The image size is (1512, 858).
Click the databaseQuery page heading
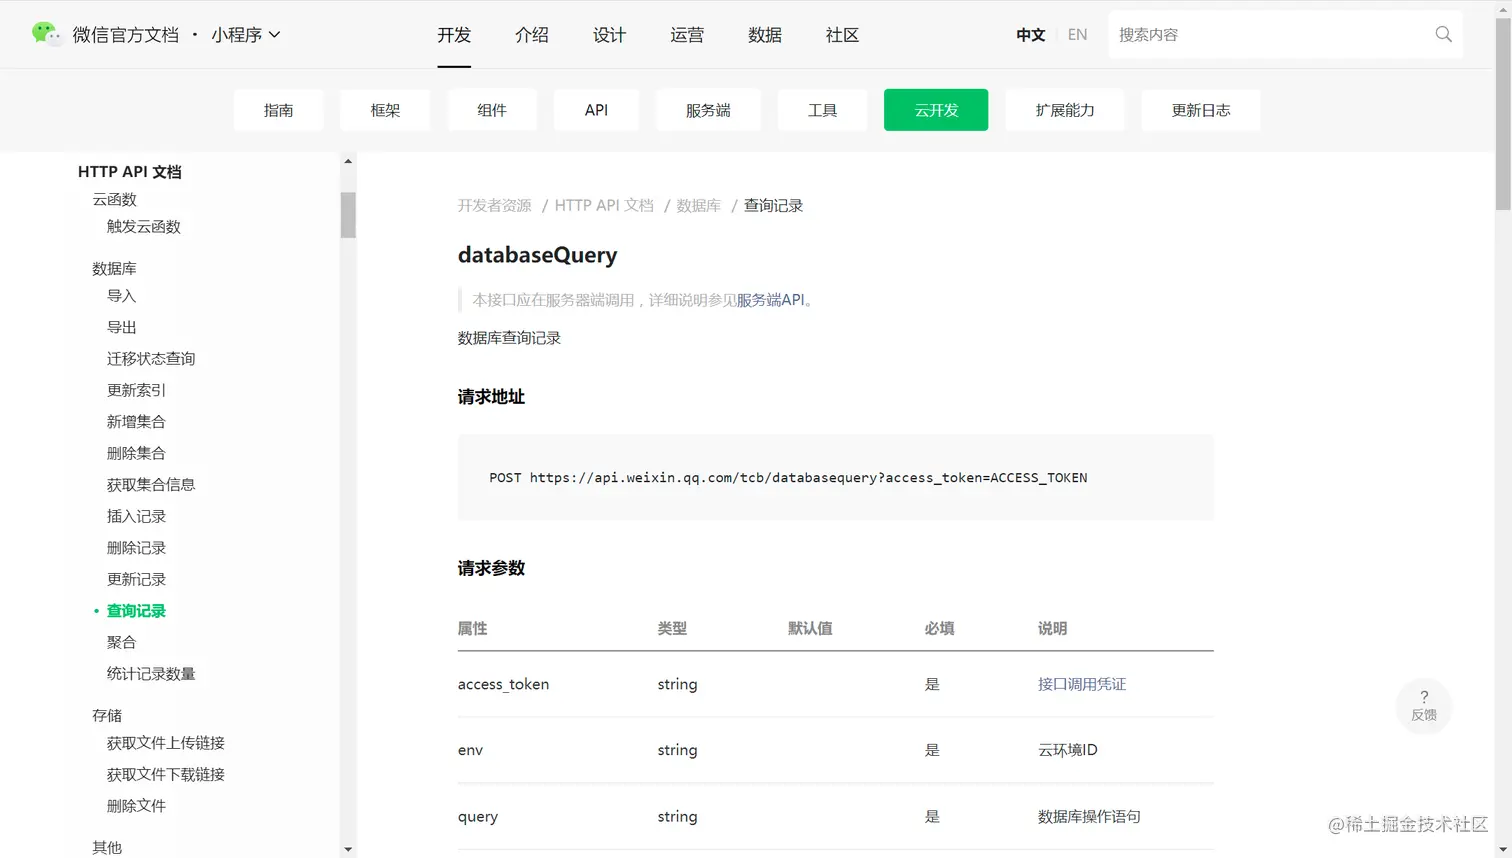tap(537, 255)
